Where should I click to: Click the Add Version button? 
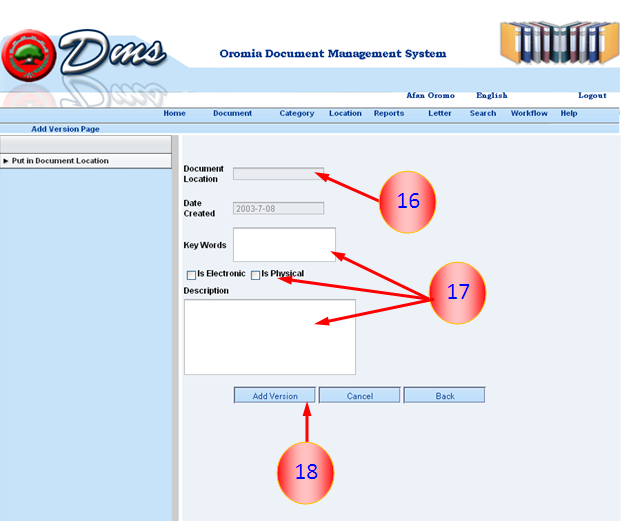[x=275, y=396]
